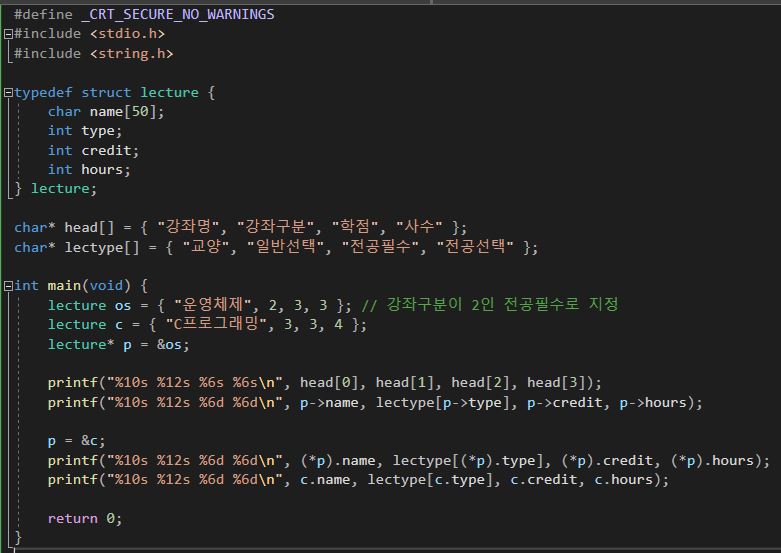Click the "강좌명" string literal
781x553 pixels.
pos(187,227)
